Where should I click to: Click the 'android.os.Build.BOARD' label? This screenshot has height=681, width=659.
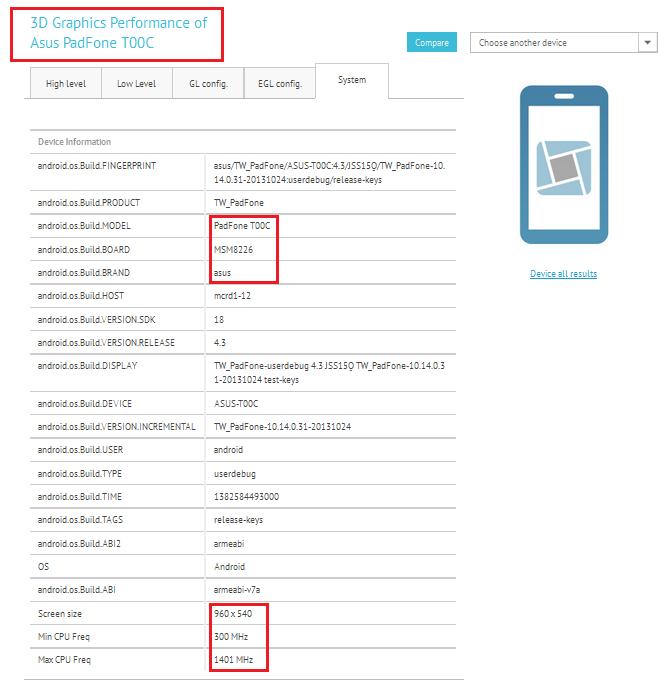[x=83, y=249]
